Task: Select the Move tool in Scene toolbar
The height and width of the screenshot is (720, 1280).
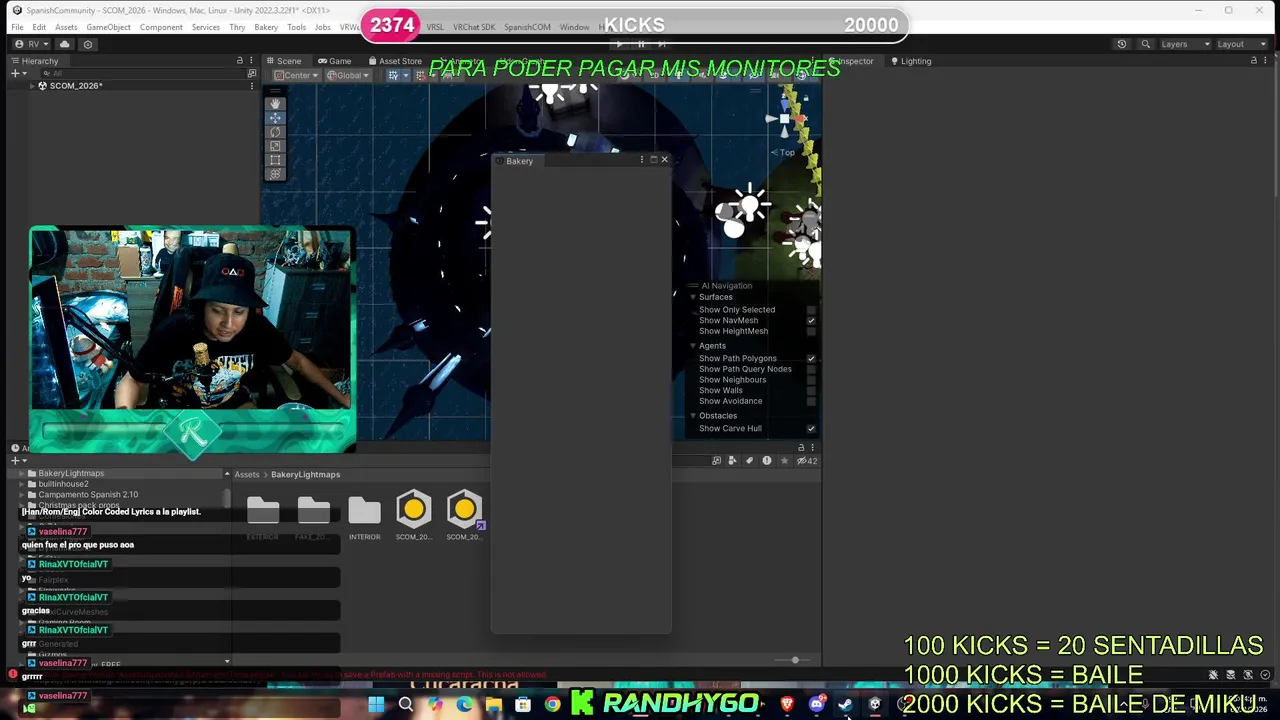Action: coord(275,118)
